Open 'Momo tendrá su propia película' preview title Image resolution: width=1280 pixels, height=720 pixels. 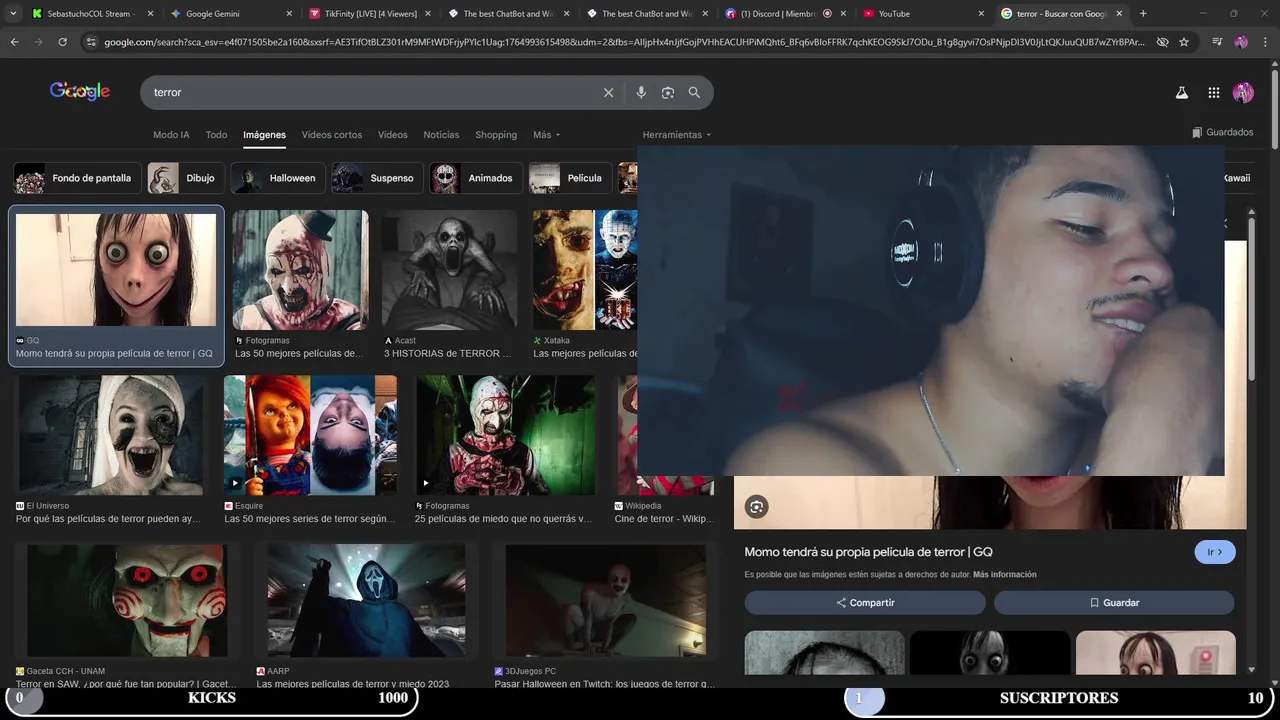(x=868, y=552)
